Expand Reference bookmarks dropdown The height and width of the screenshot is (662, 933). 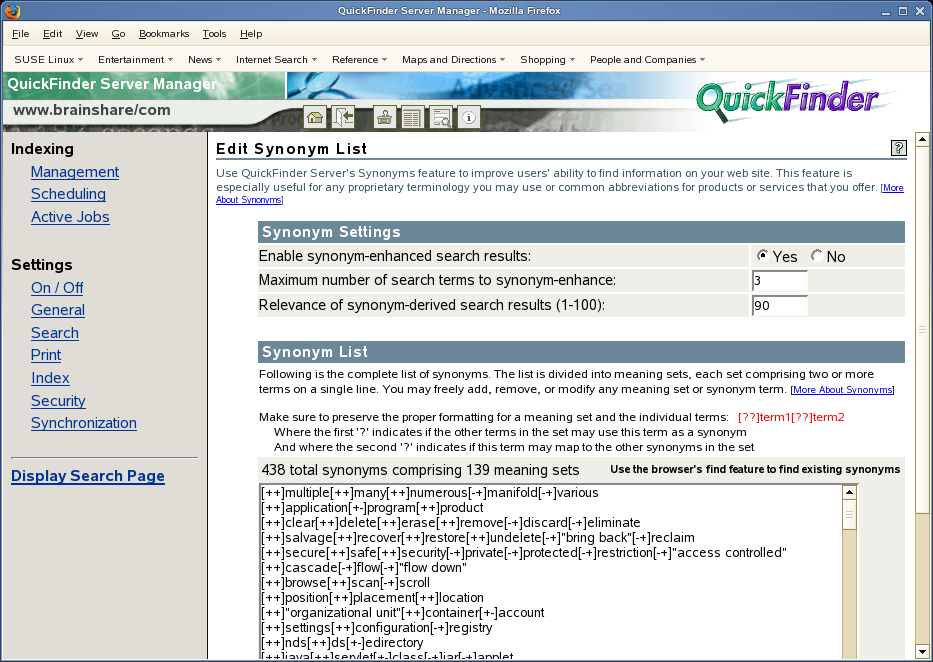(x=360, y=59)
